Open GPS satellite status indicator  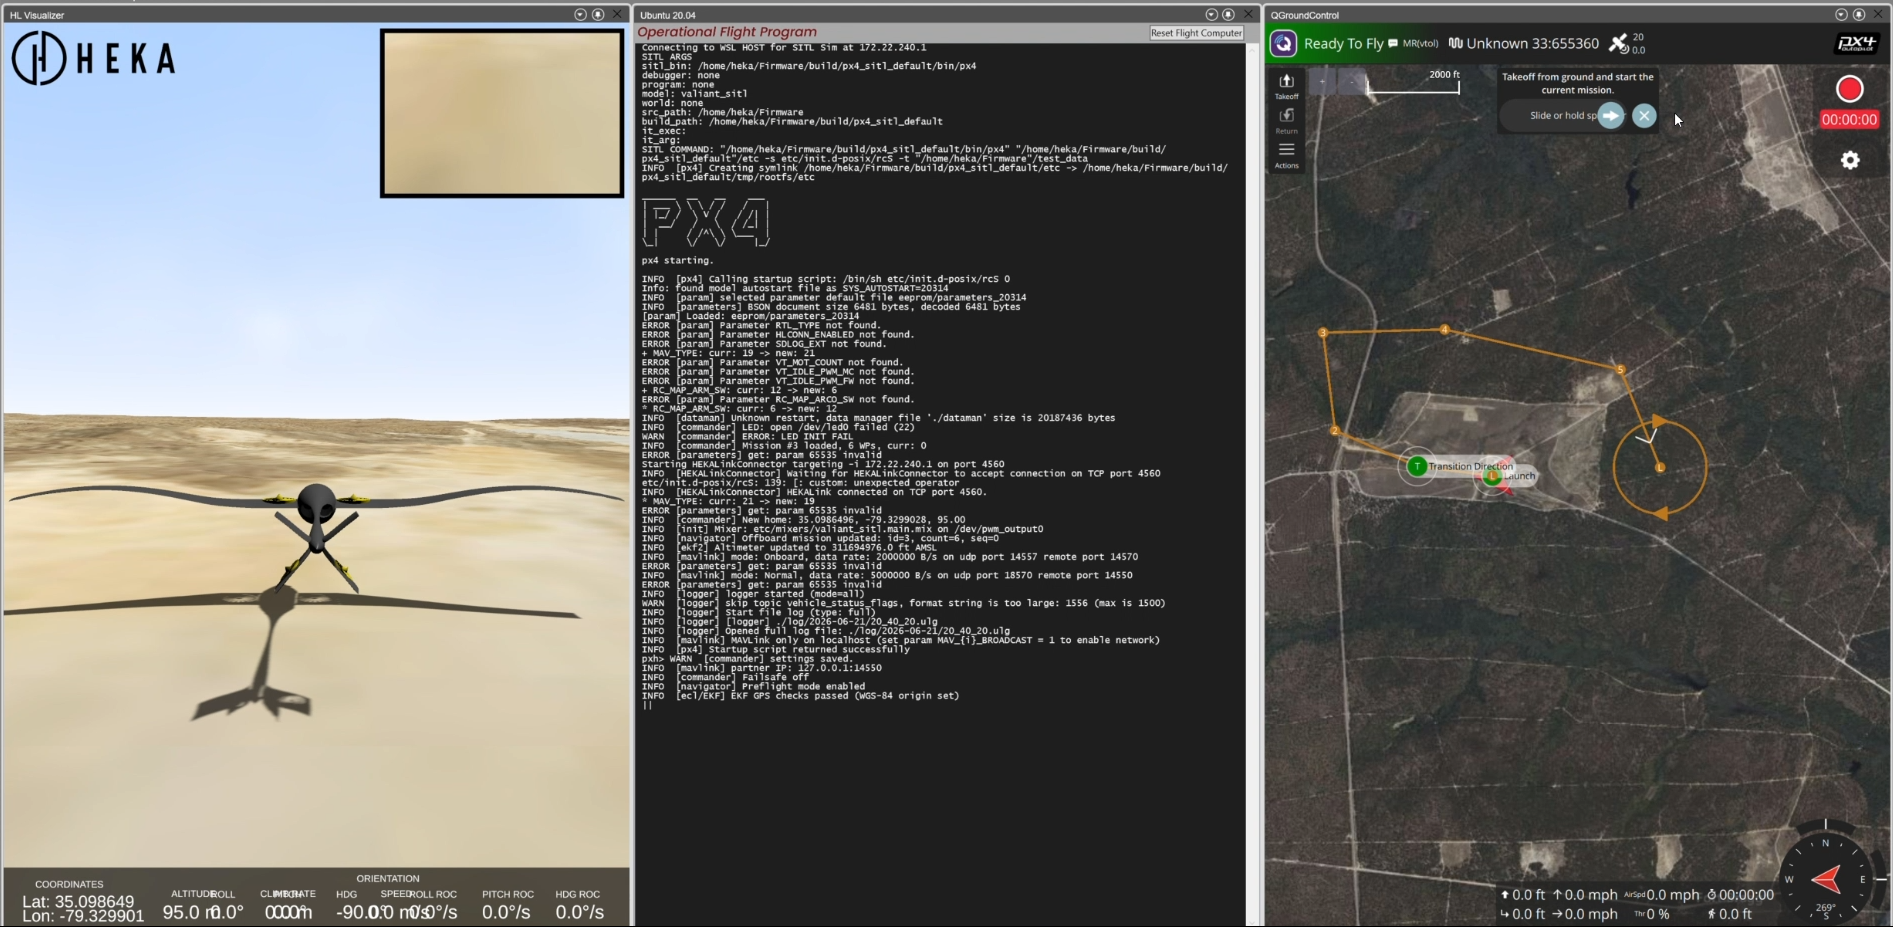1625,43
